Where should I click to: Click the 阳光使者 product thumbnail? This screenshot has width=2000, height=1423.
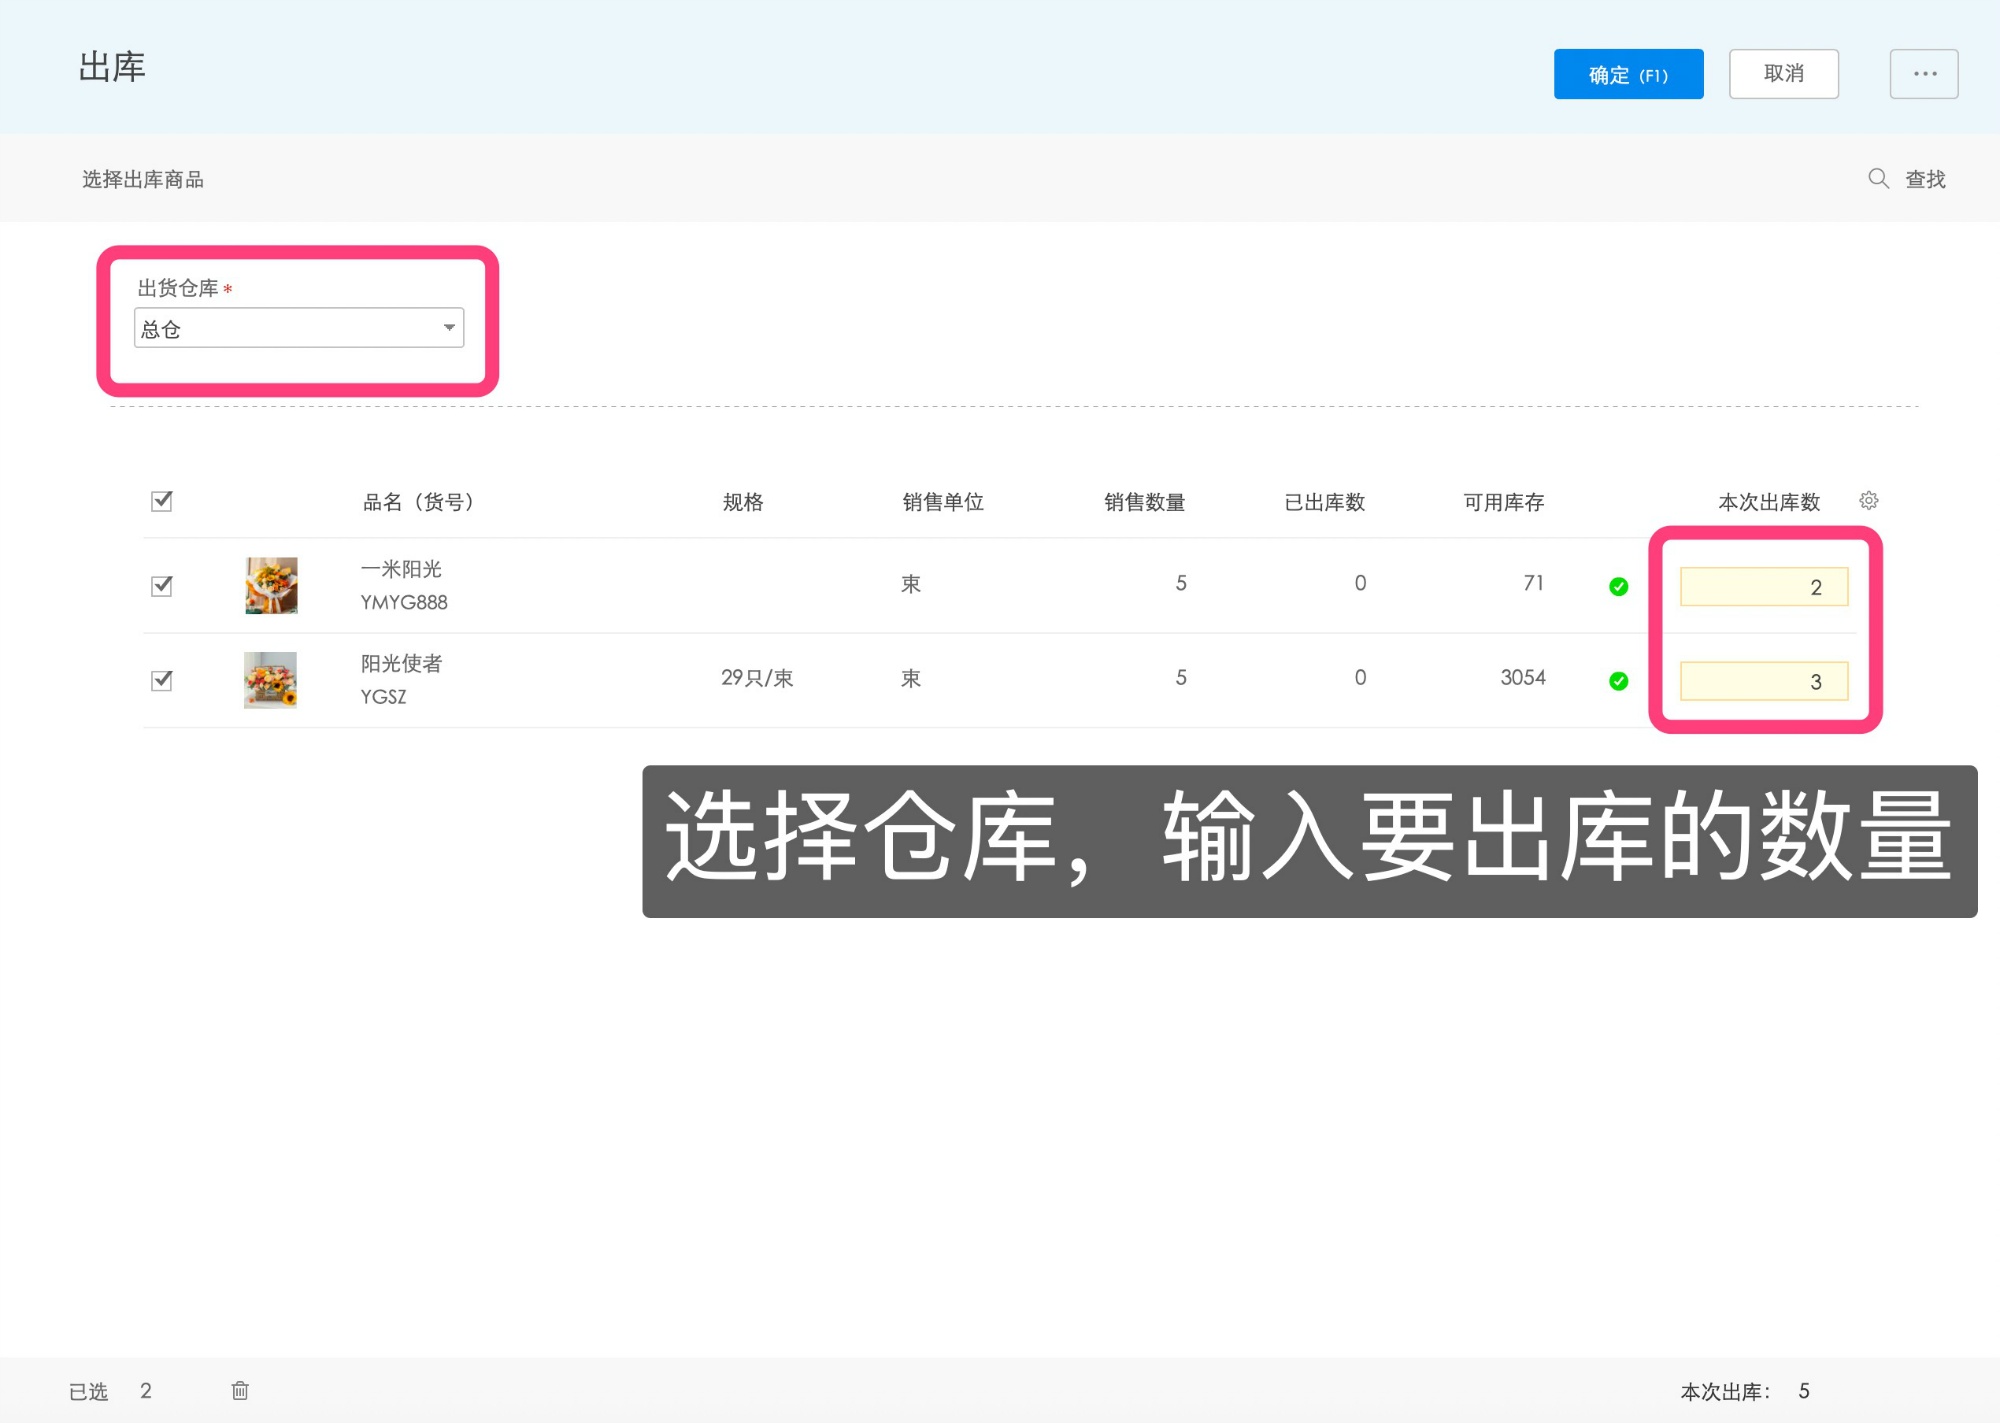[271, 680]
